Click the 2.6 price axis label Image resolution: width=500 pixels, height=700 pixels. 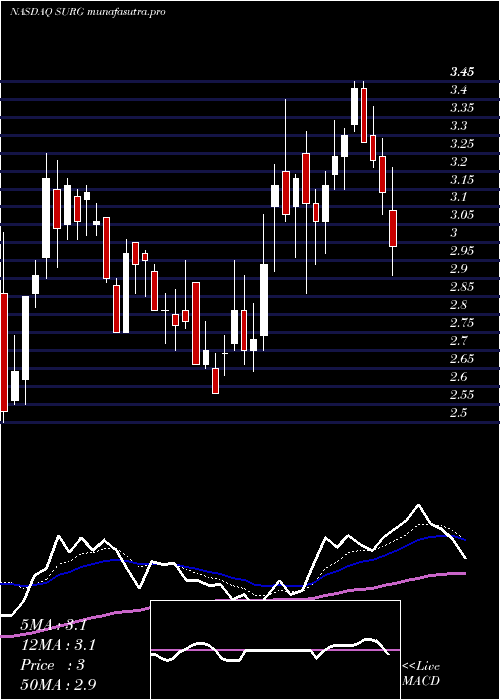[x=458, y=377]
